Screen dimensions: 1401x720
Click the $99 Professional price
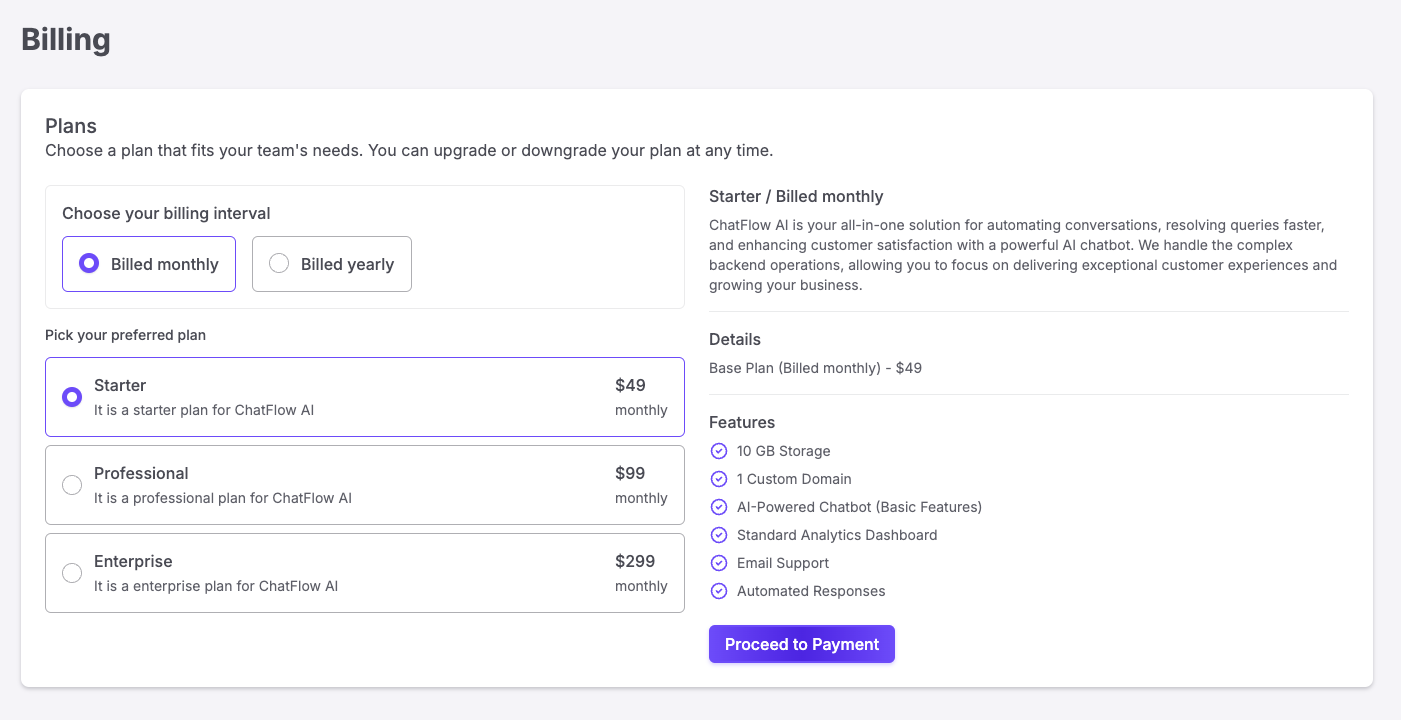[x=630, y=473]
